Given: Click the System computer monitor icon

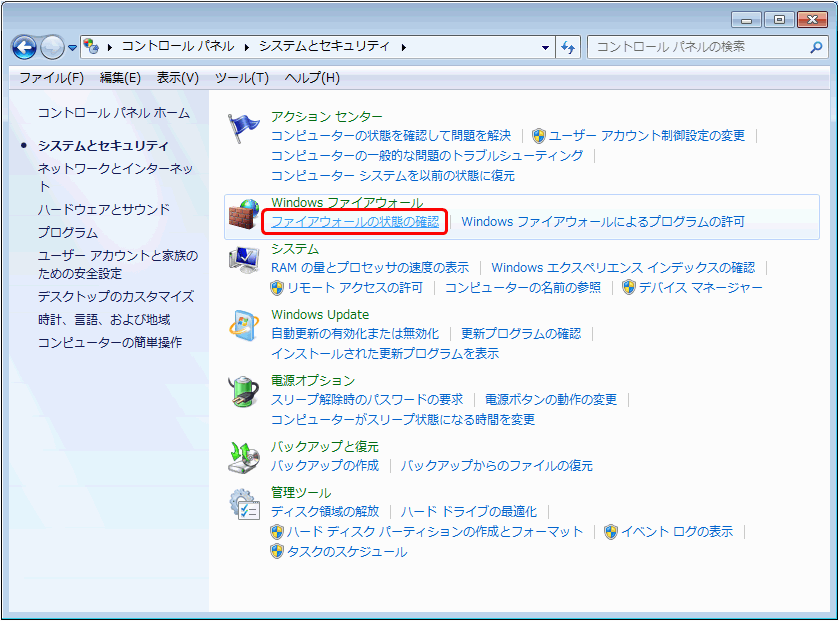Looking at the screenshot, I should coord(244,260).
